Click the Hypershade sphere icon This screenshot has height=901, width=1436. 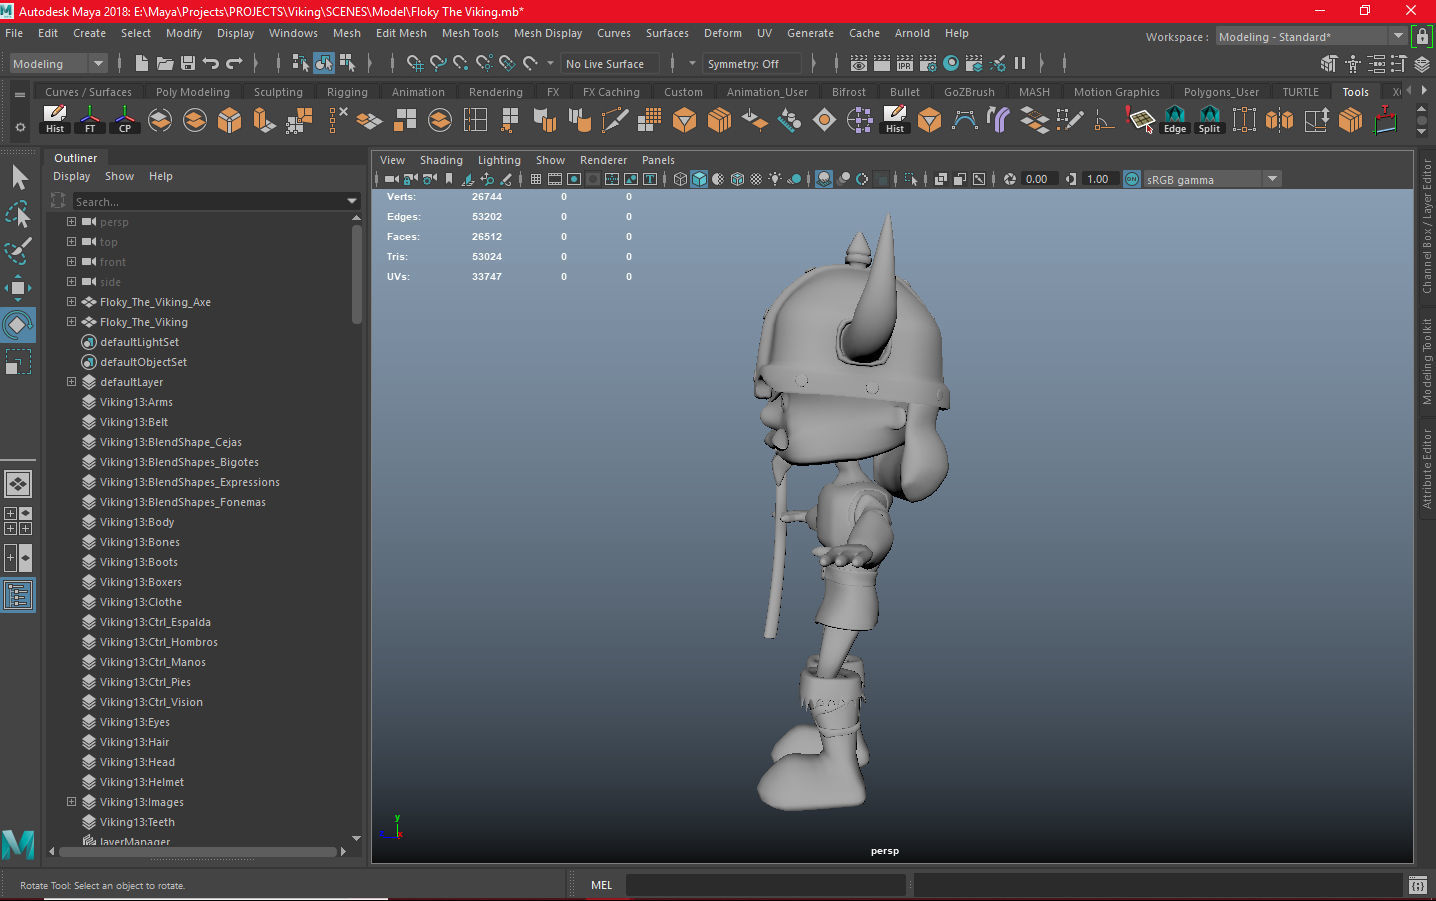(x=951, y=63)
